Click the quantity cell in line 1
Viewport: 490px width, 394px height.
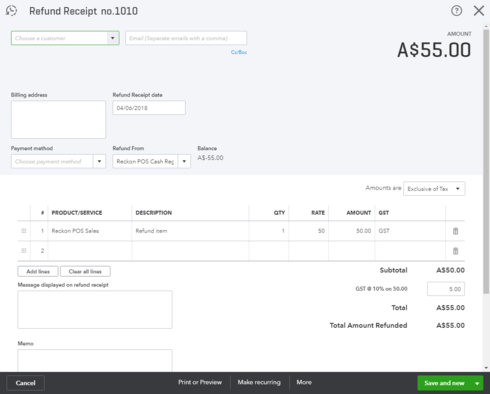pos(269,231)
